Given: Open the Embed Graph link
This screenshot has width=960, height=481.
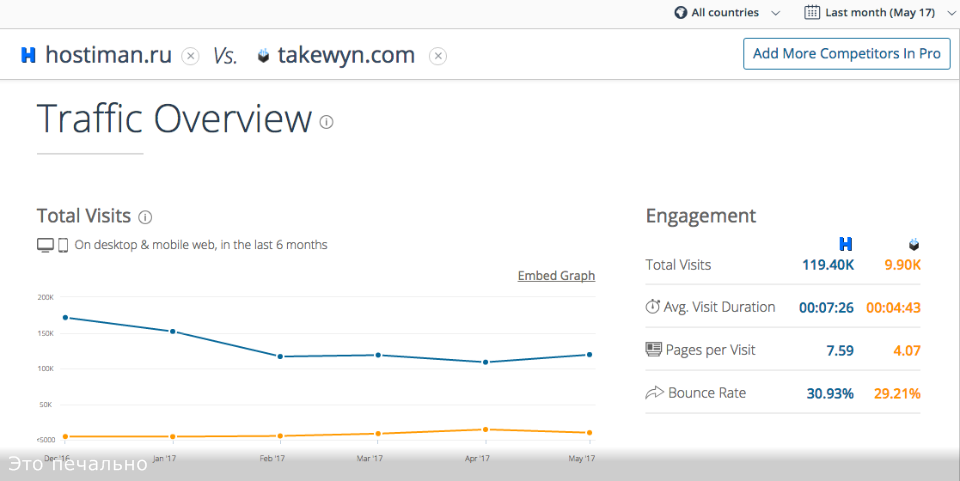Looking at the screenshot, I should tap(557, 275).
